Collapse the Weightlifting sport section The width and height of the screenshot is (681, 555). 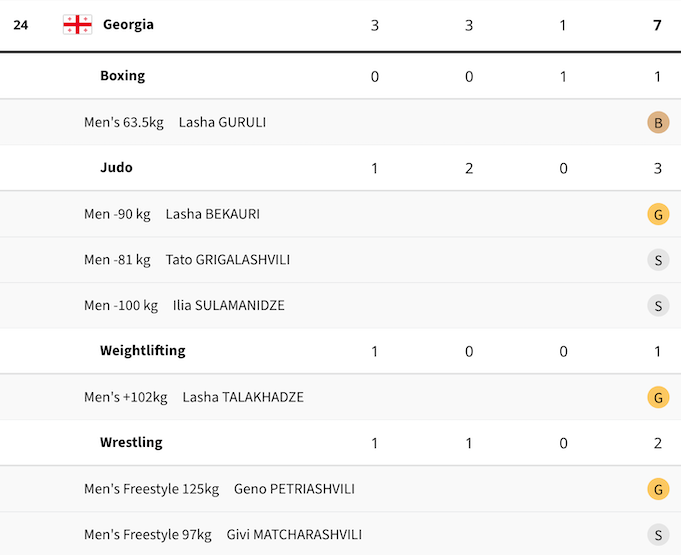coord(142,351)
